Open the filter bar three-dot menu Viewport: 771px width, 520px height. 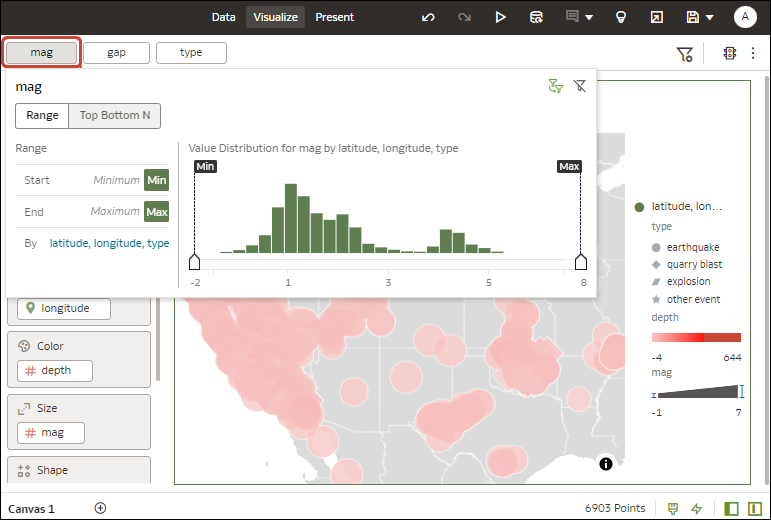pos(753,53)
